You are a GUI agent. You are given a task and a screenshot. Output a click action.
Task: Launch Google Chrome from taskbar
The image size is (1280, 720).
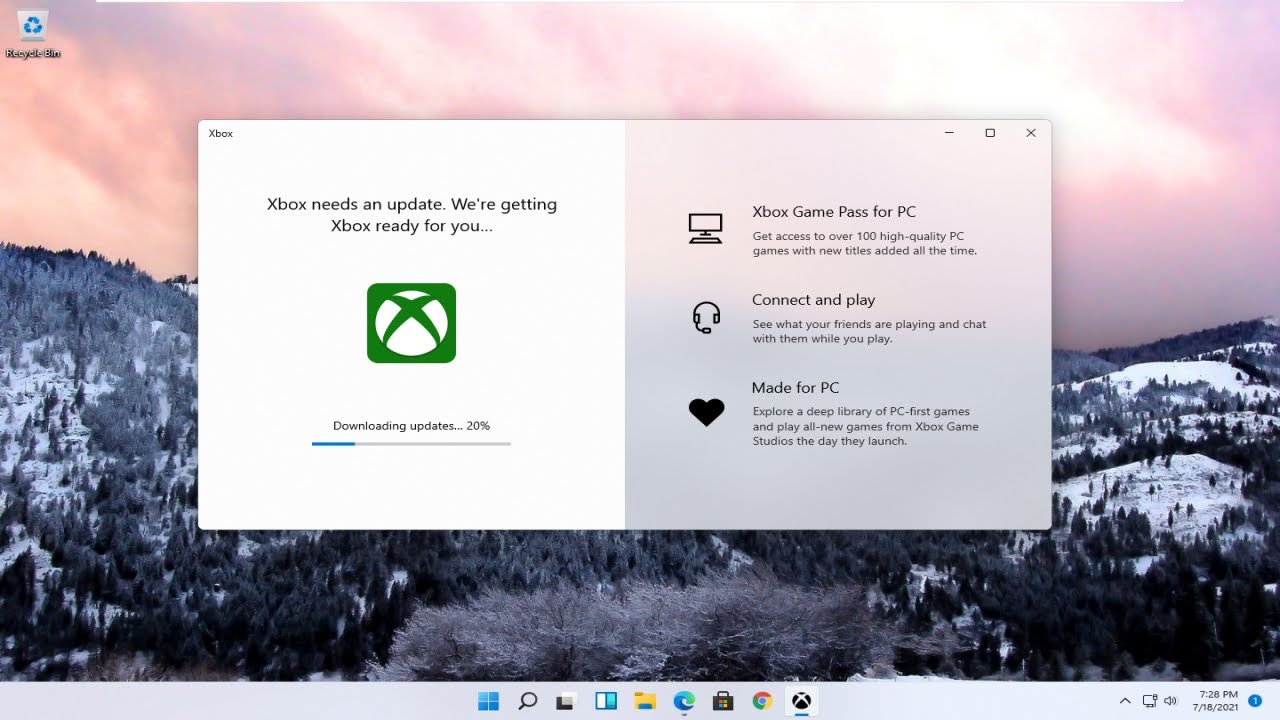(x=762, y=701)
